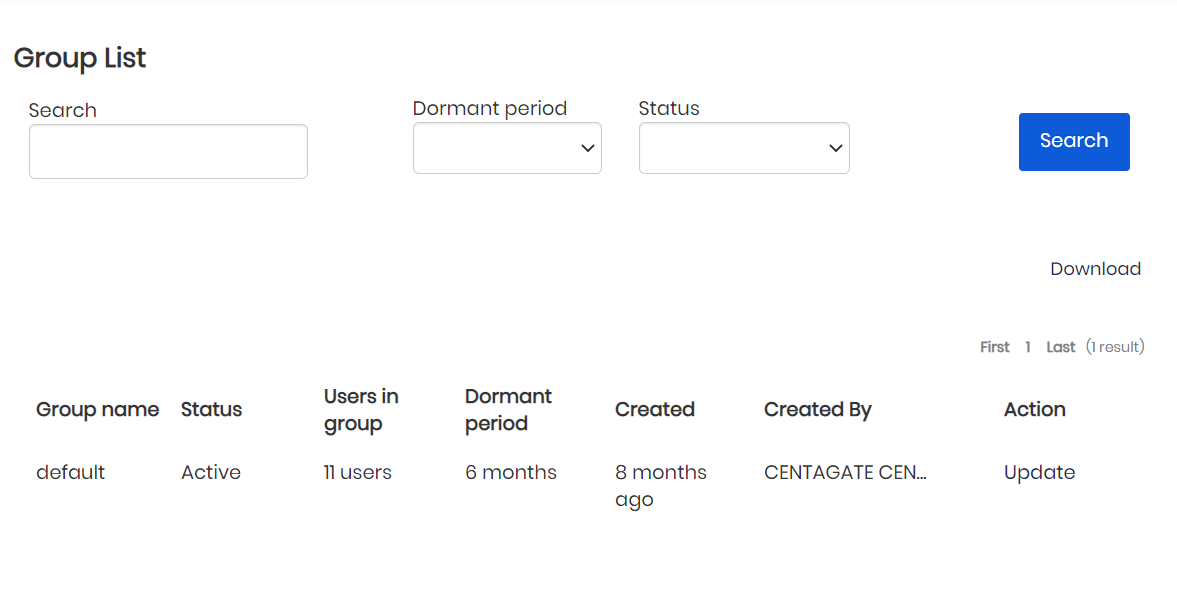Select page 1 in pagination
1177x595 pixels.
pyautogui.click(x=1027, y=347)
